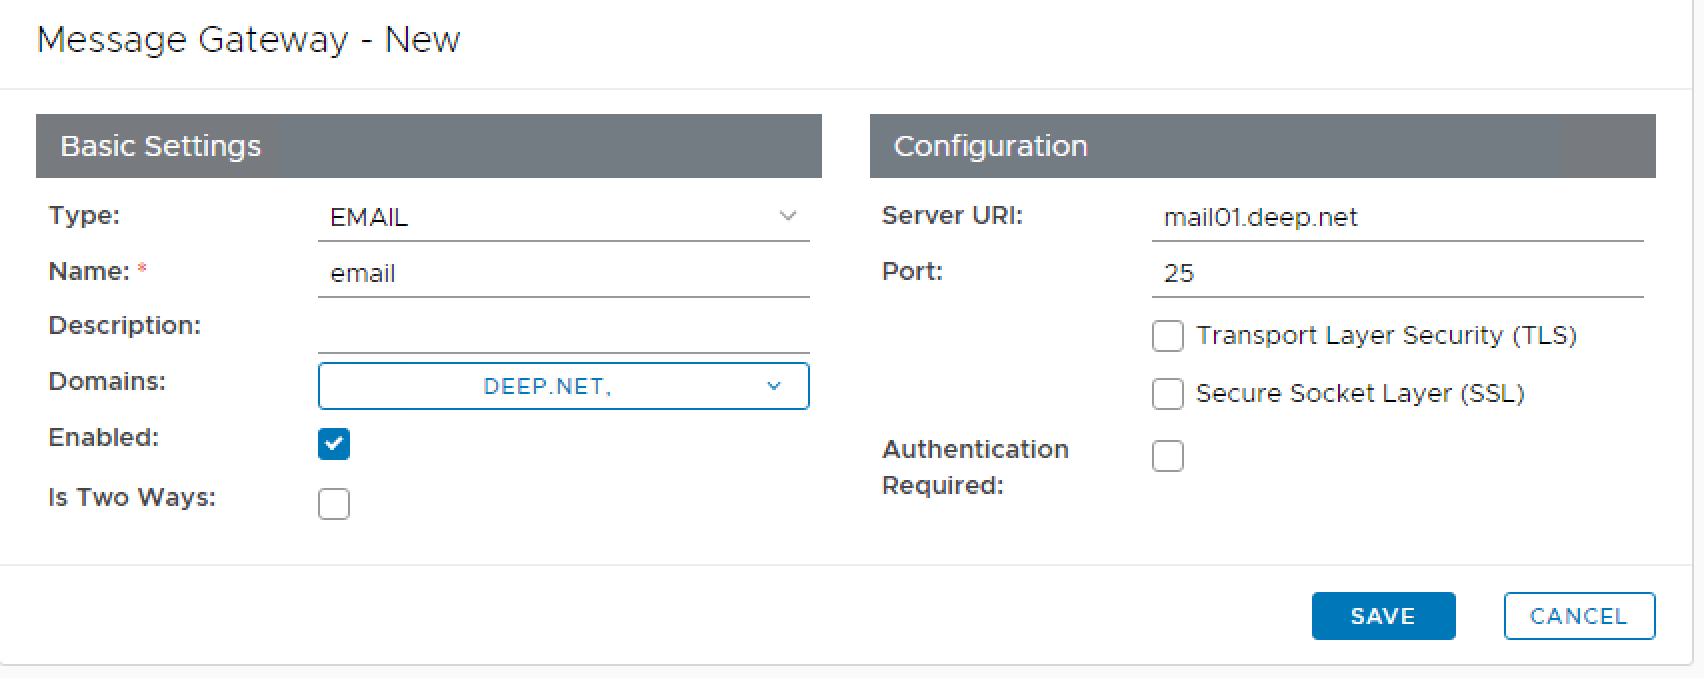Open the Type dropdown showing EMAIL

(562, 217)
